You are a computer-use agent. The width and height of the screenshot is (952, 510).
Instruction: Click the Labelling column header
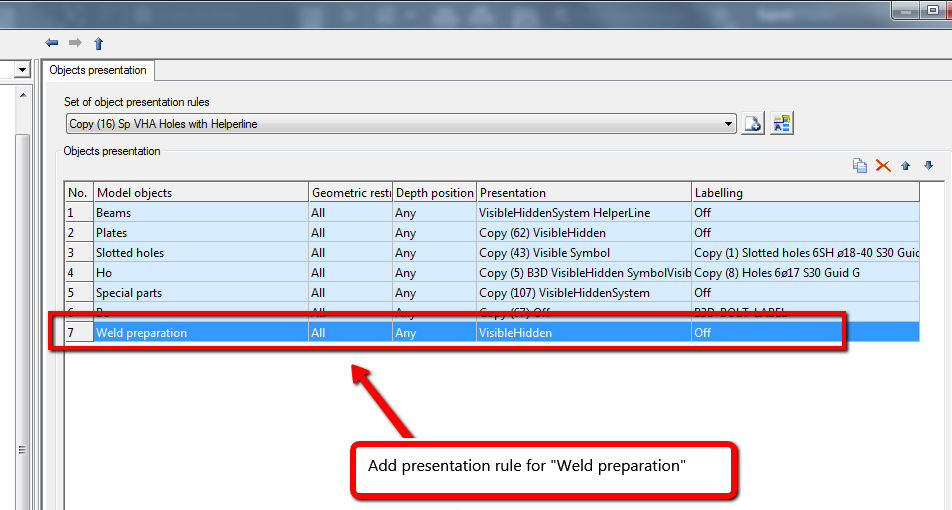805,192
